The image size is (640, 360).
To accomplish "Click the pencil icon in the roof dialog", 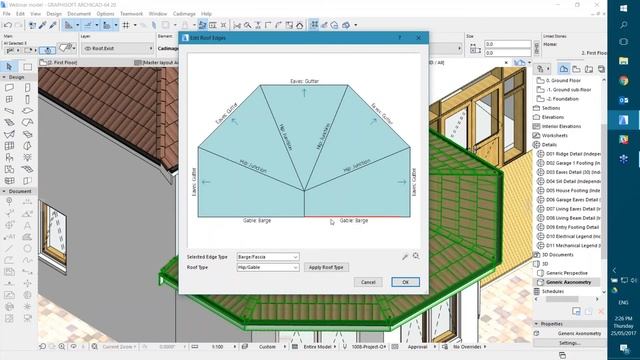I will (405, 257).
